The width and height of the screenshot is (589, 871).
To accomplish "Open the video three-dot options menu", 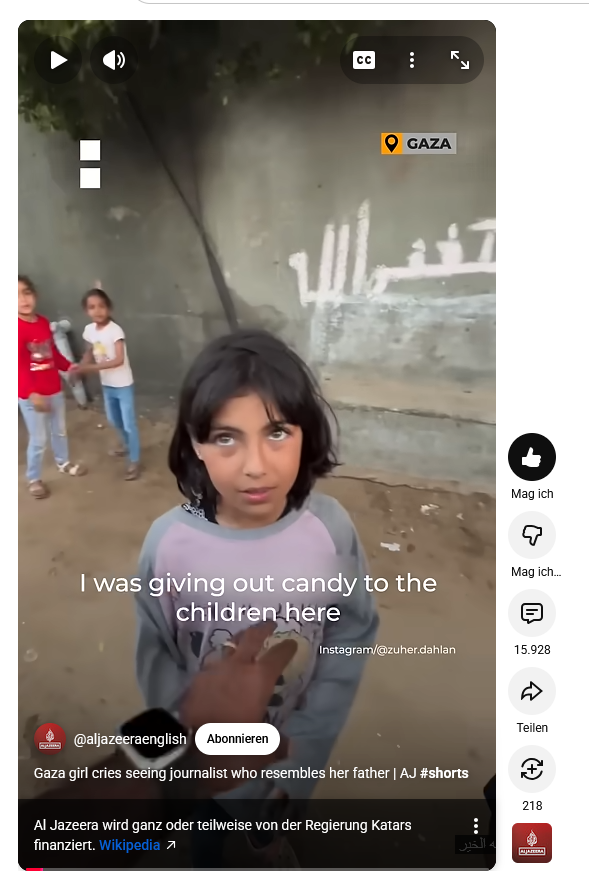I will coord(412,60).
